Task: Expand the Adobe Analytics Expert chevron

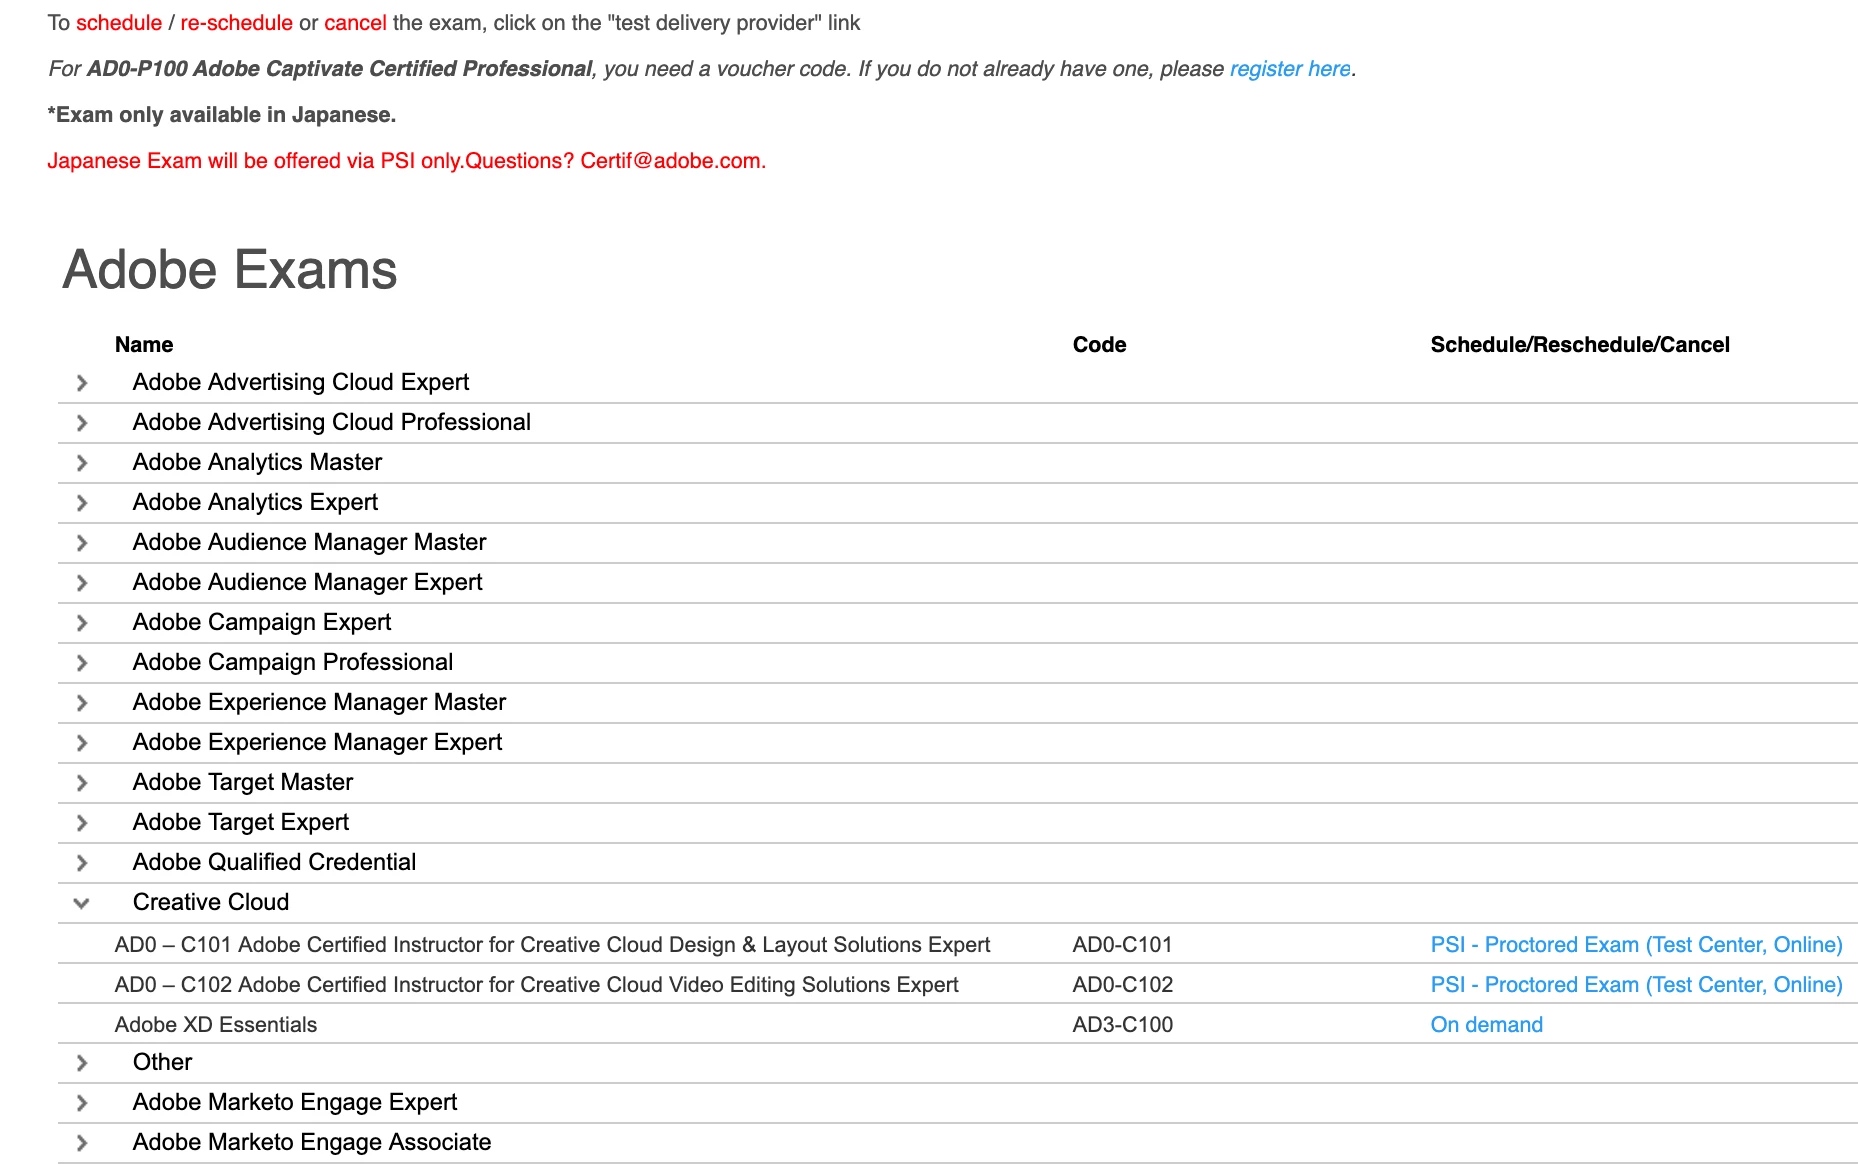Action: [82, 503]
